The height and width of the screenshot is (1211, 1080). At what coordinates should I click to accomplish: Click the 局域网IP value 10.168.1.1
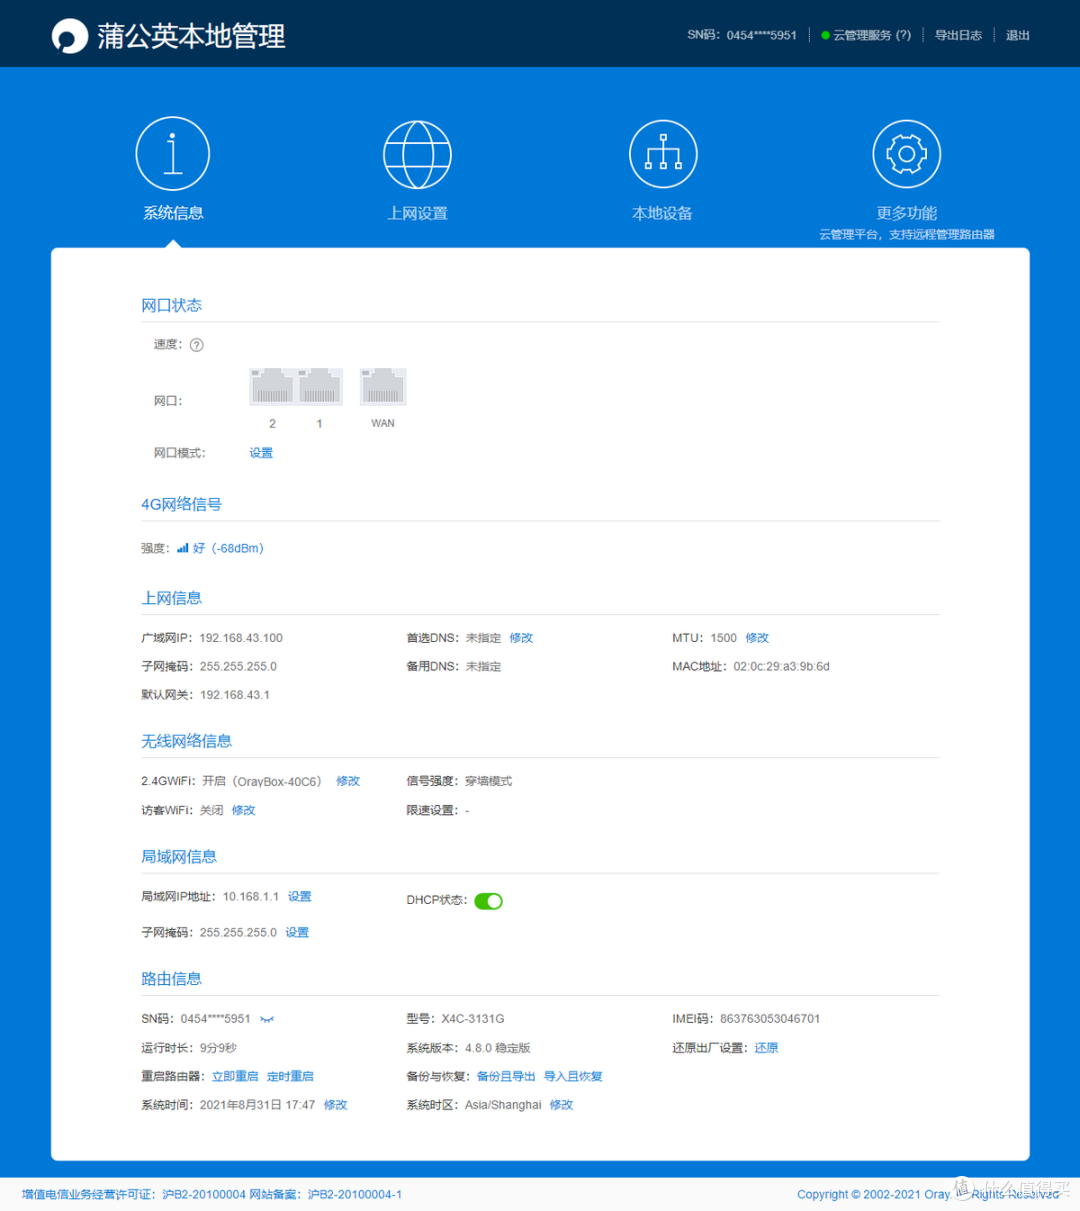coord(251,896)
